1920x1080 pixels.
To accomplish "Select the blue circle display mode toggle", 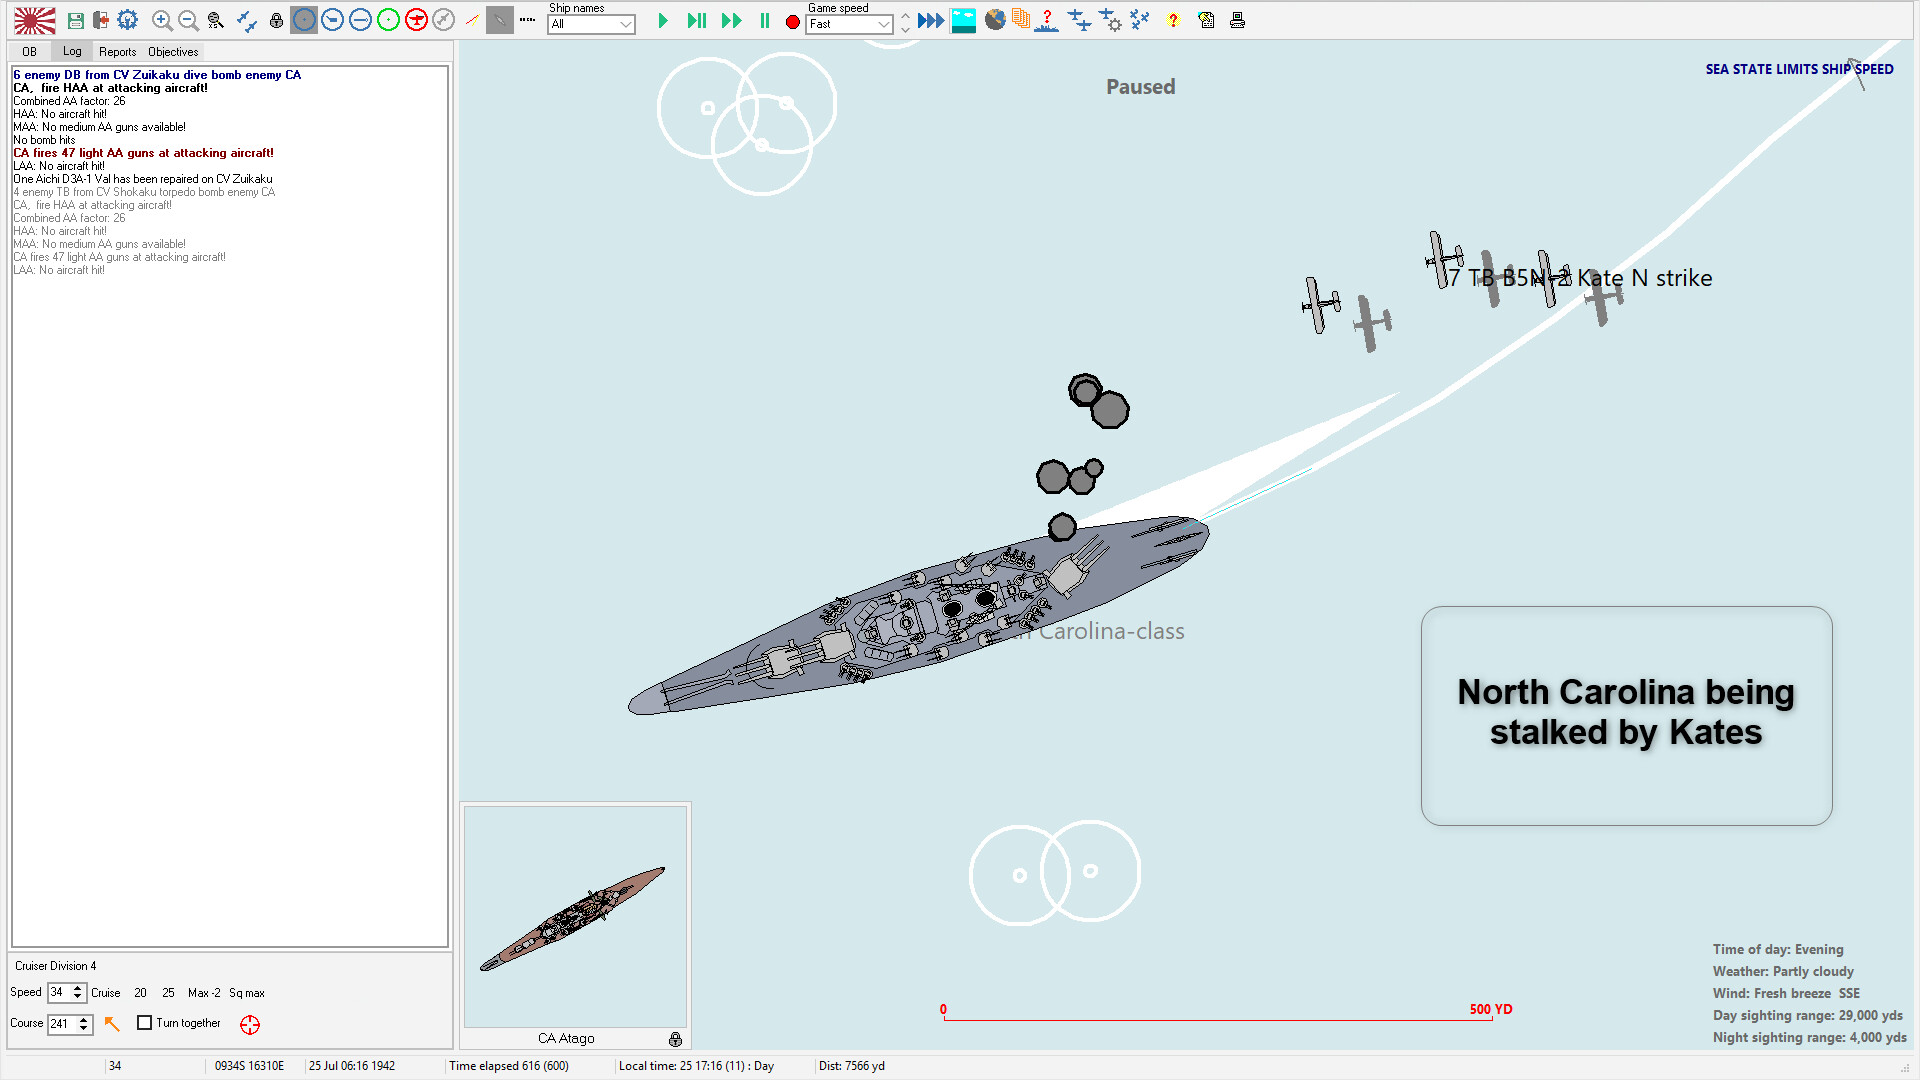I will [304, 20].
